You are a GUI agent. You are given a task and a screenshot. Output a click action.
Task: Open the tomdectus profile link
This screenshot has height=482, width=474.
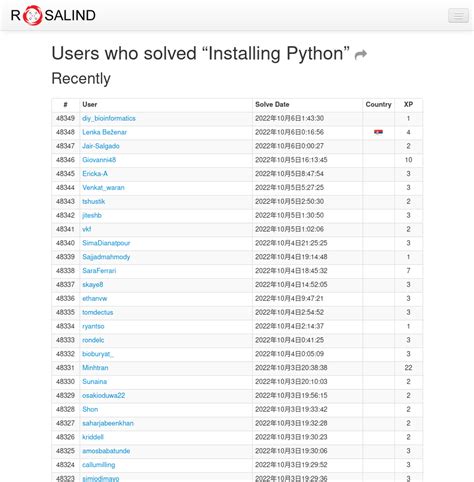(x=98, y=312)
